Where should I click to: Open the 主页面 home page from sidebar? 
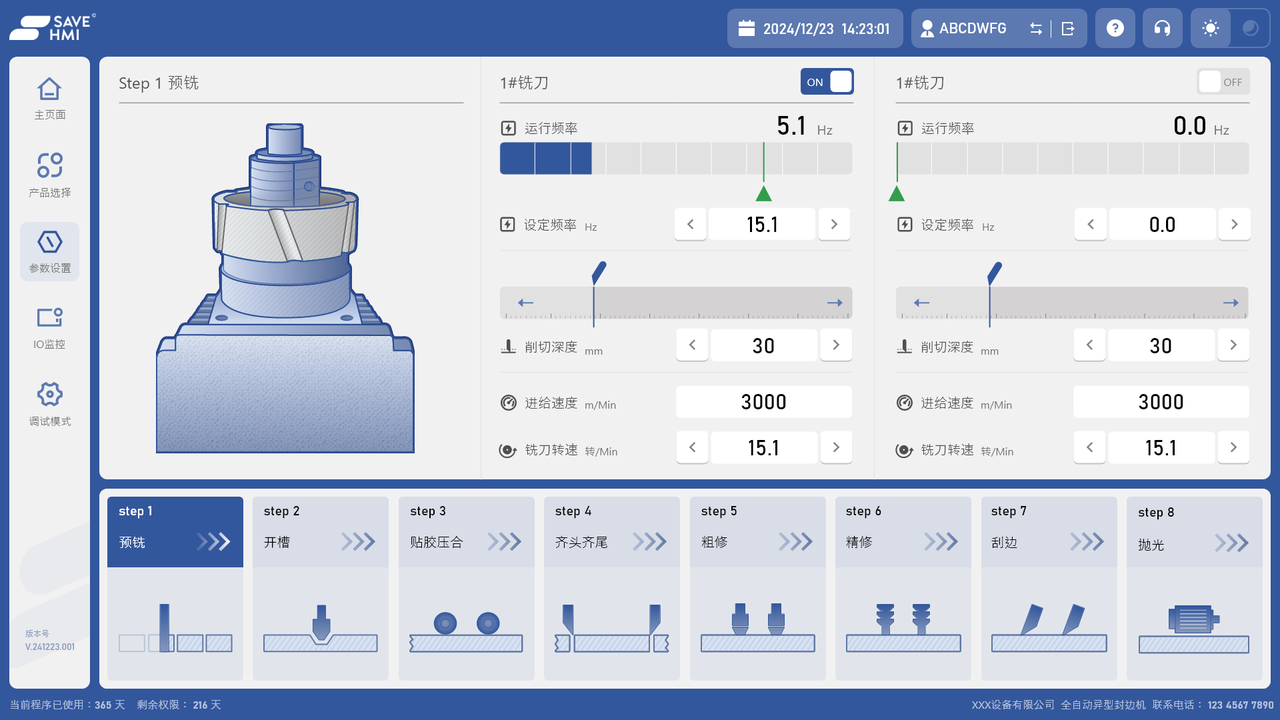(49, 96)
